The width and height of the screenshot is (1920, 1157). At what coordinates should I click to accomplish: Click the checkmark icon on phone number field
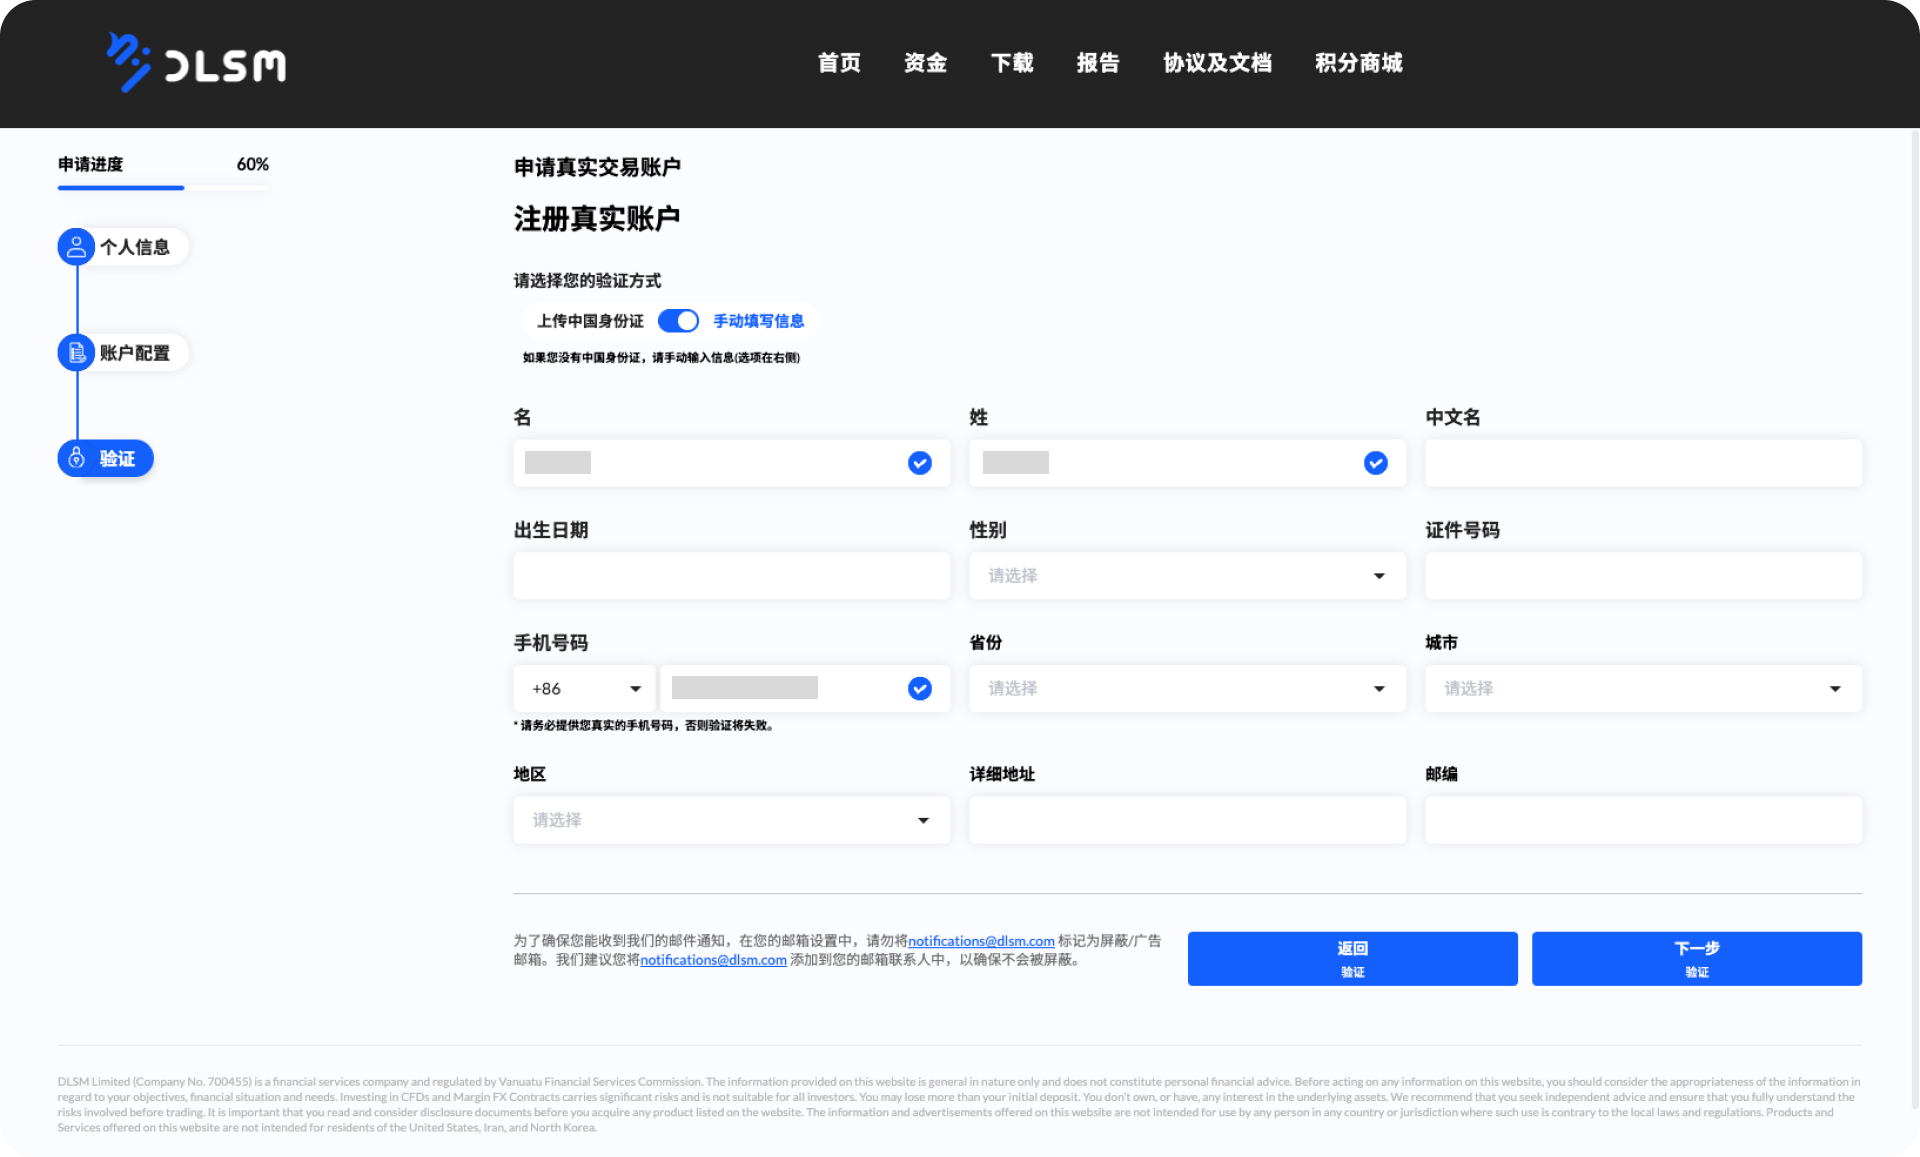(918, 688)
